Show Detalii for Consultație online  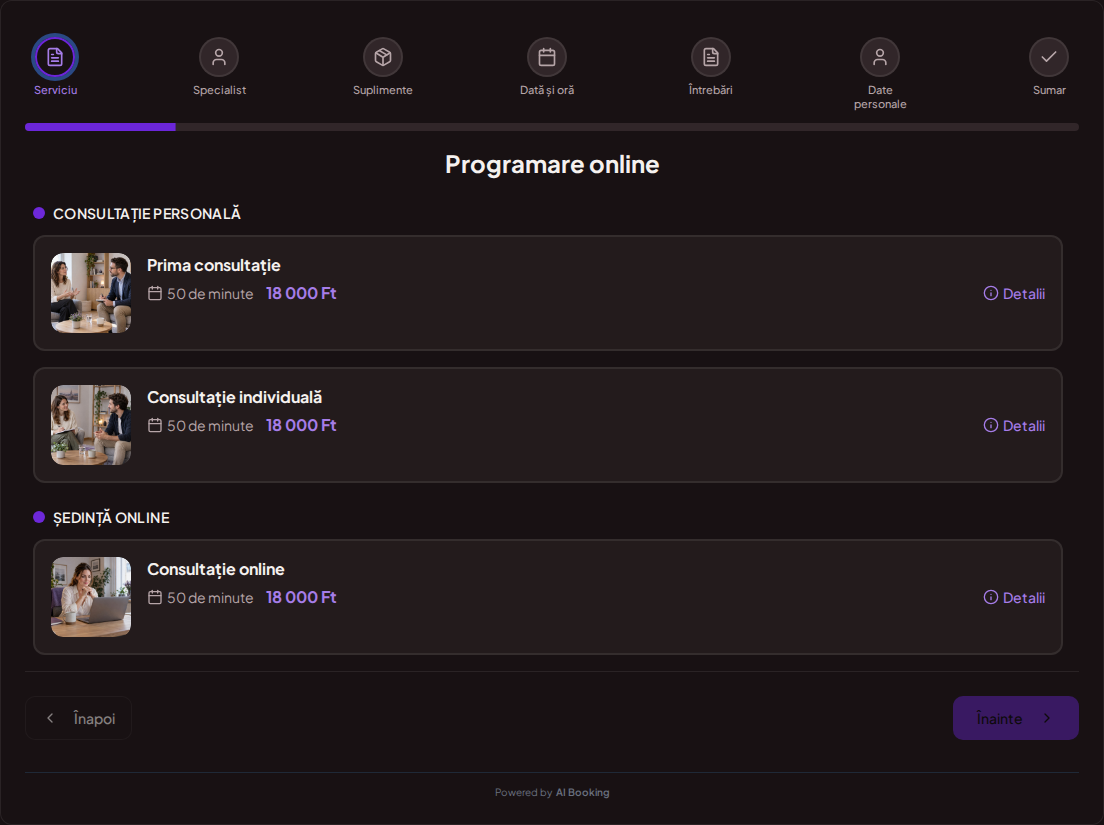point(1014,598)
